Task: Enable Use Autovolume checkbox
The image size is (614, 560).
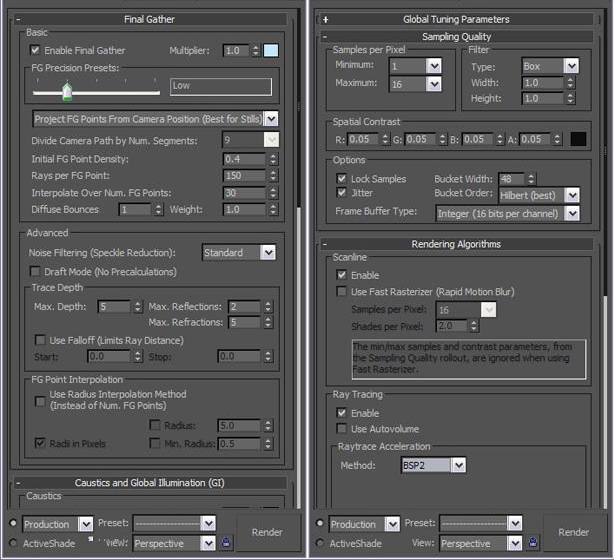Action: click(x=341, y=429)
